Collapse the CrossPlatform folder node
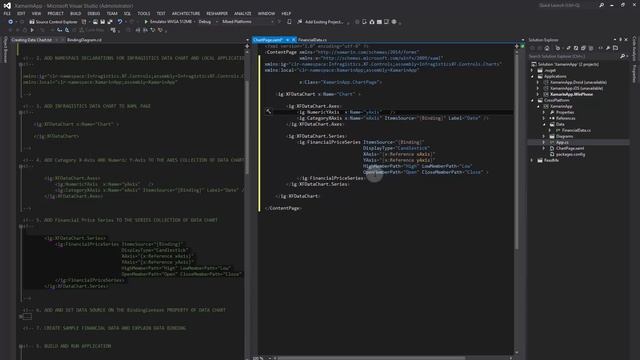 (x=532, y=100)
